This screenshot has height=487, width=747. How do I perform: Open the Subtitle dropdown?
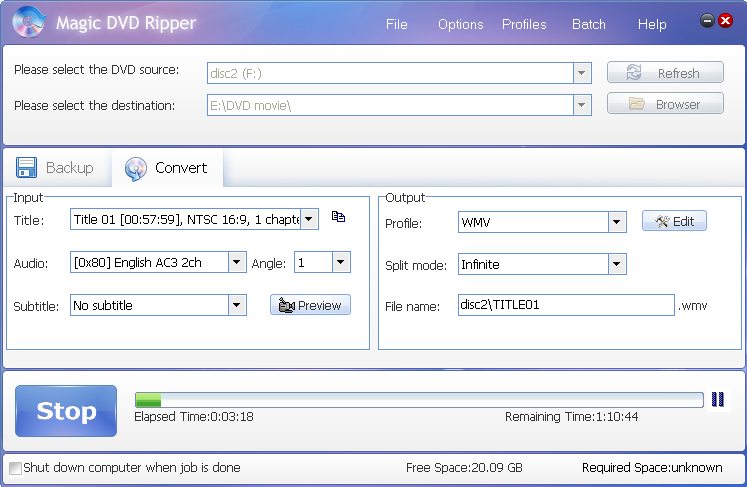(237, 305)
